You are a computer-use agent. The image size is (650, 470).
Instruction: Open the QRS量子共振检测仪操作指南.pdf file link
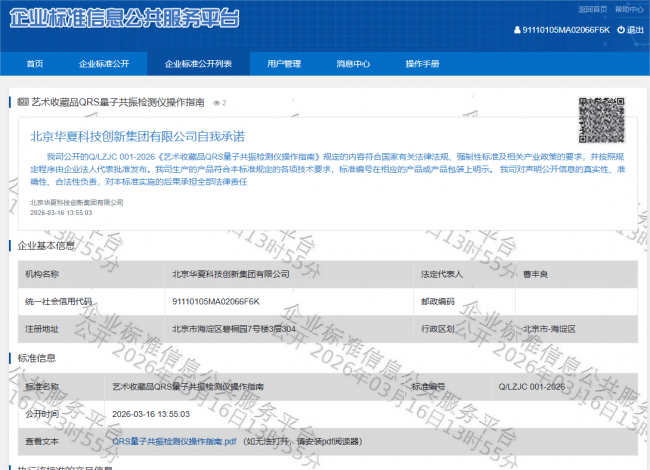click(x=174, y=440)
